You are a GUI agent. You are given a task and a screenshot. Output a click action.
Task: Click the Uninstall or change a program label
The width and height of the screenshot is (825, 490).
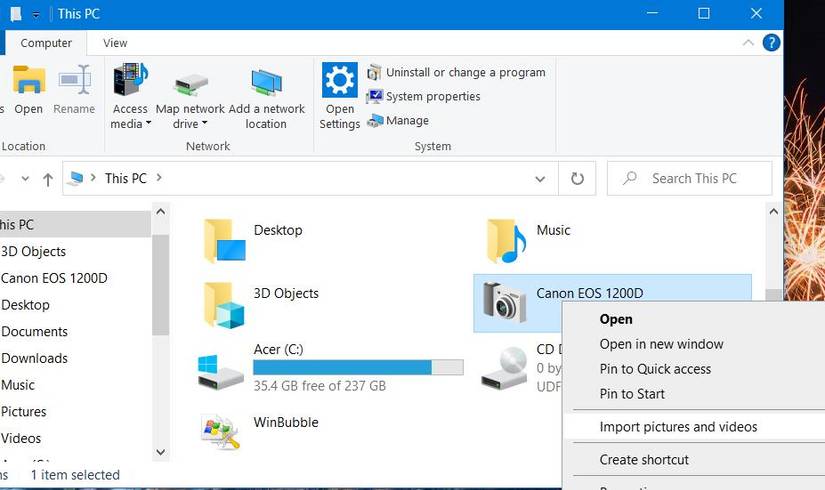coord(466,73)
